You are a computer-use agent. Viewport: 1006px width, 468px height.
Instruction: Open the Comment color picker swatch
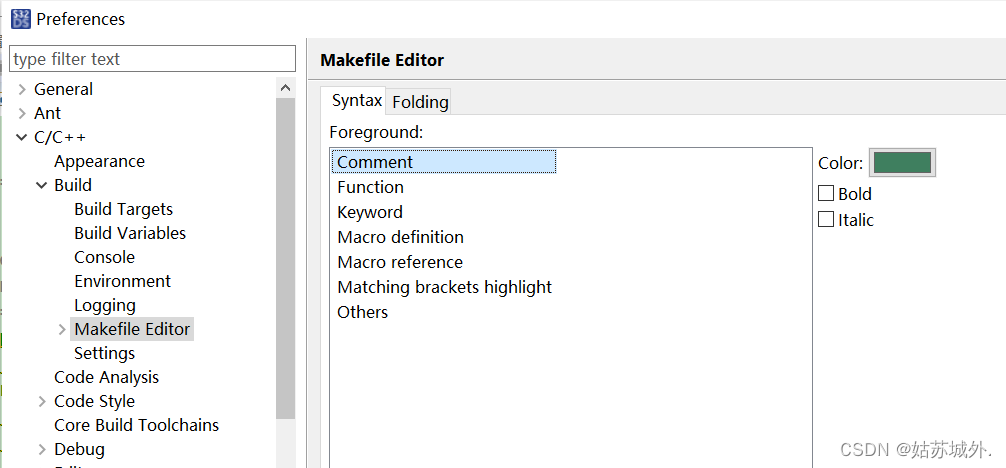tap(902, 162)
